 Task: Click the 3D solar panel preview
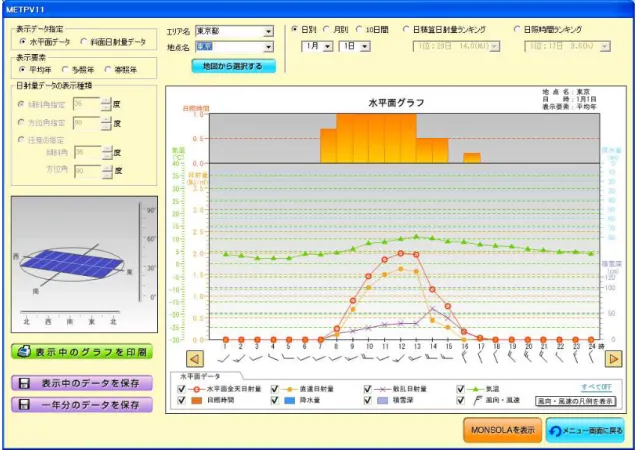click(72, 264)
